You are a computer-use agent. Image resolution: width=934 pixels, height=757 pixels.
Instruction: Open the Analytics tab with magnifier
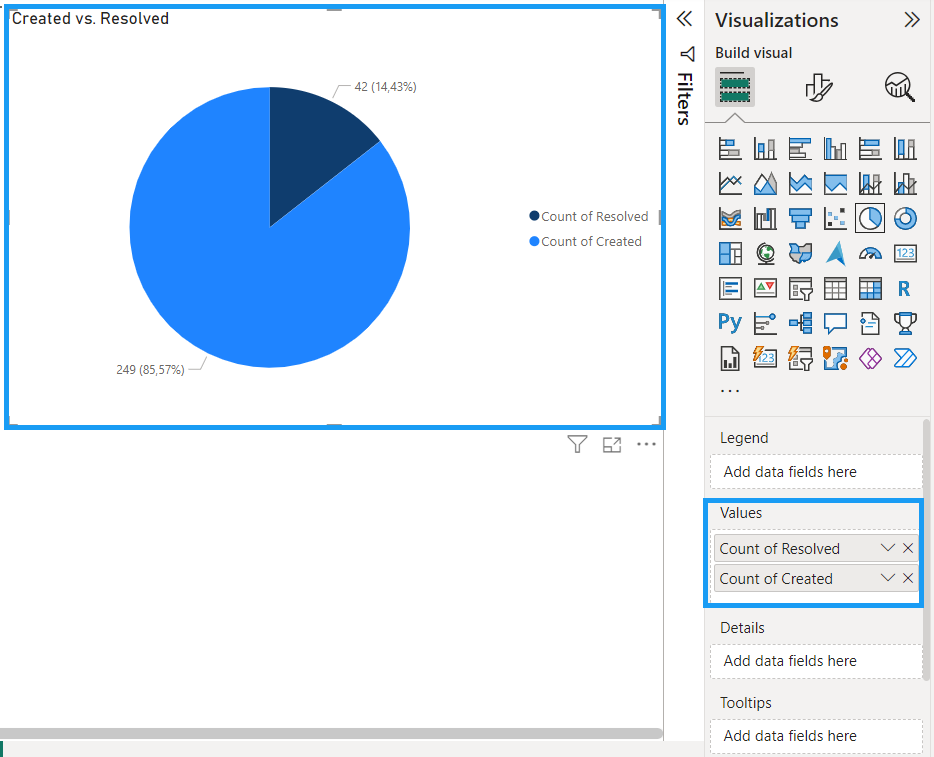pyautogui.click(x=900, y=88)
